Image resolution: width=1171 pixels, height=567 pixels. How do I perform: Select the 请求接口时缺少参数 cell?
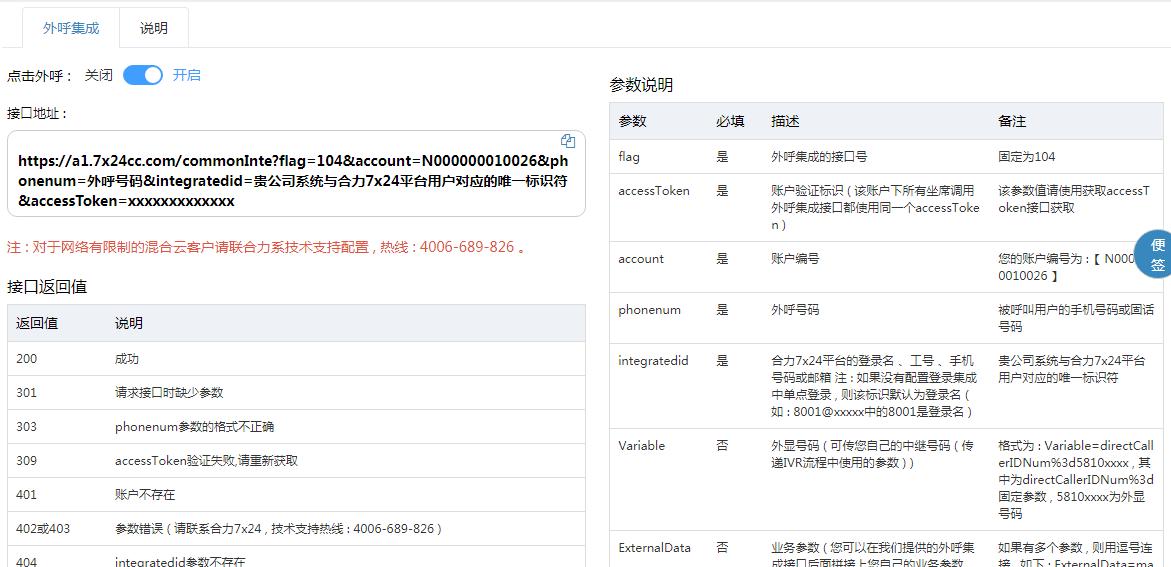point(170,392)
